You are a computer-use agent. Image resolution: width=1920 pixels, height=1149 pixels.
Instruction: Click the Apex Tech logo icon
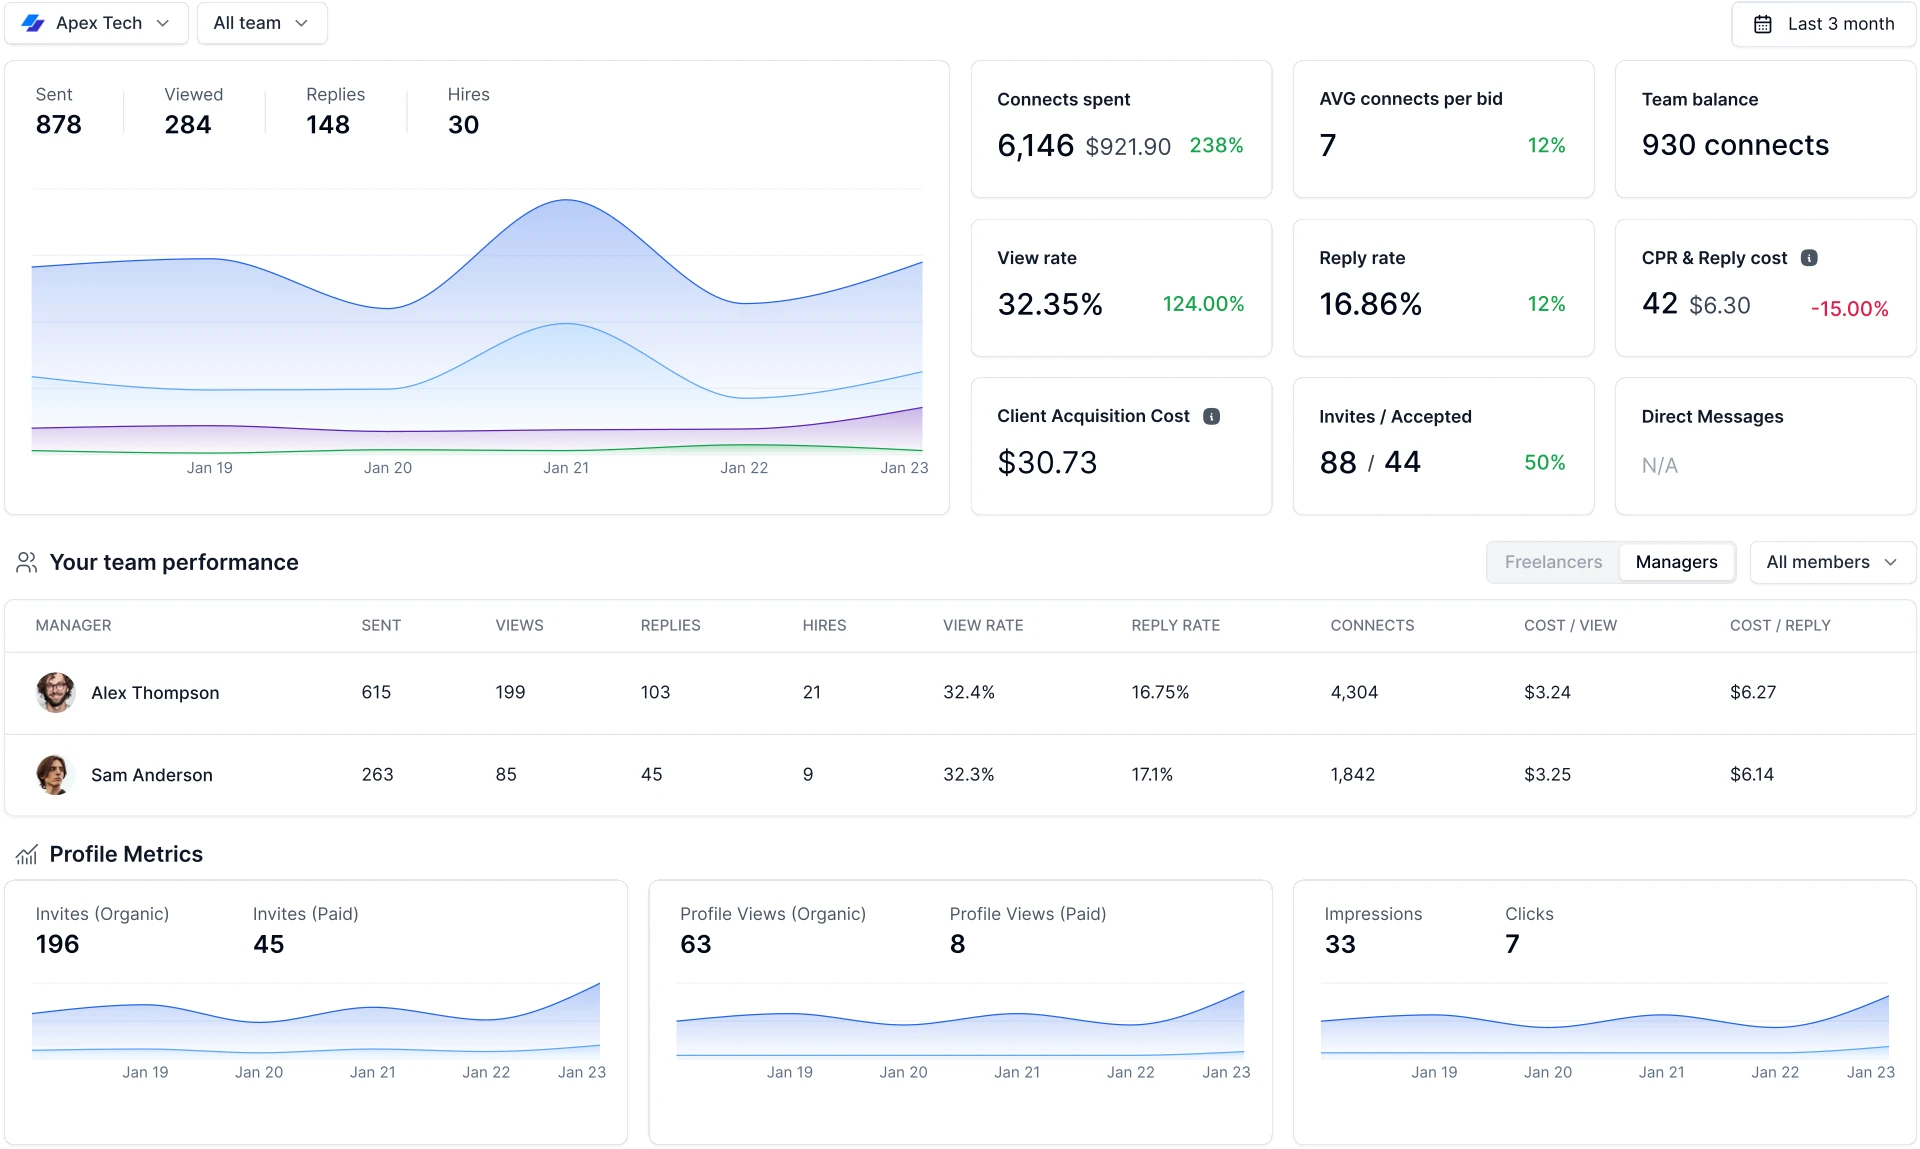[x=33, y=23]
